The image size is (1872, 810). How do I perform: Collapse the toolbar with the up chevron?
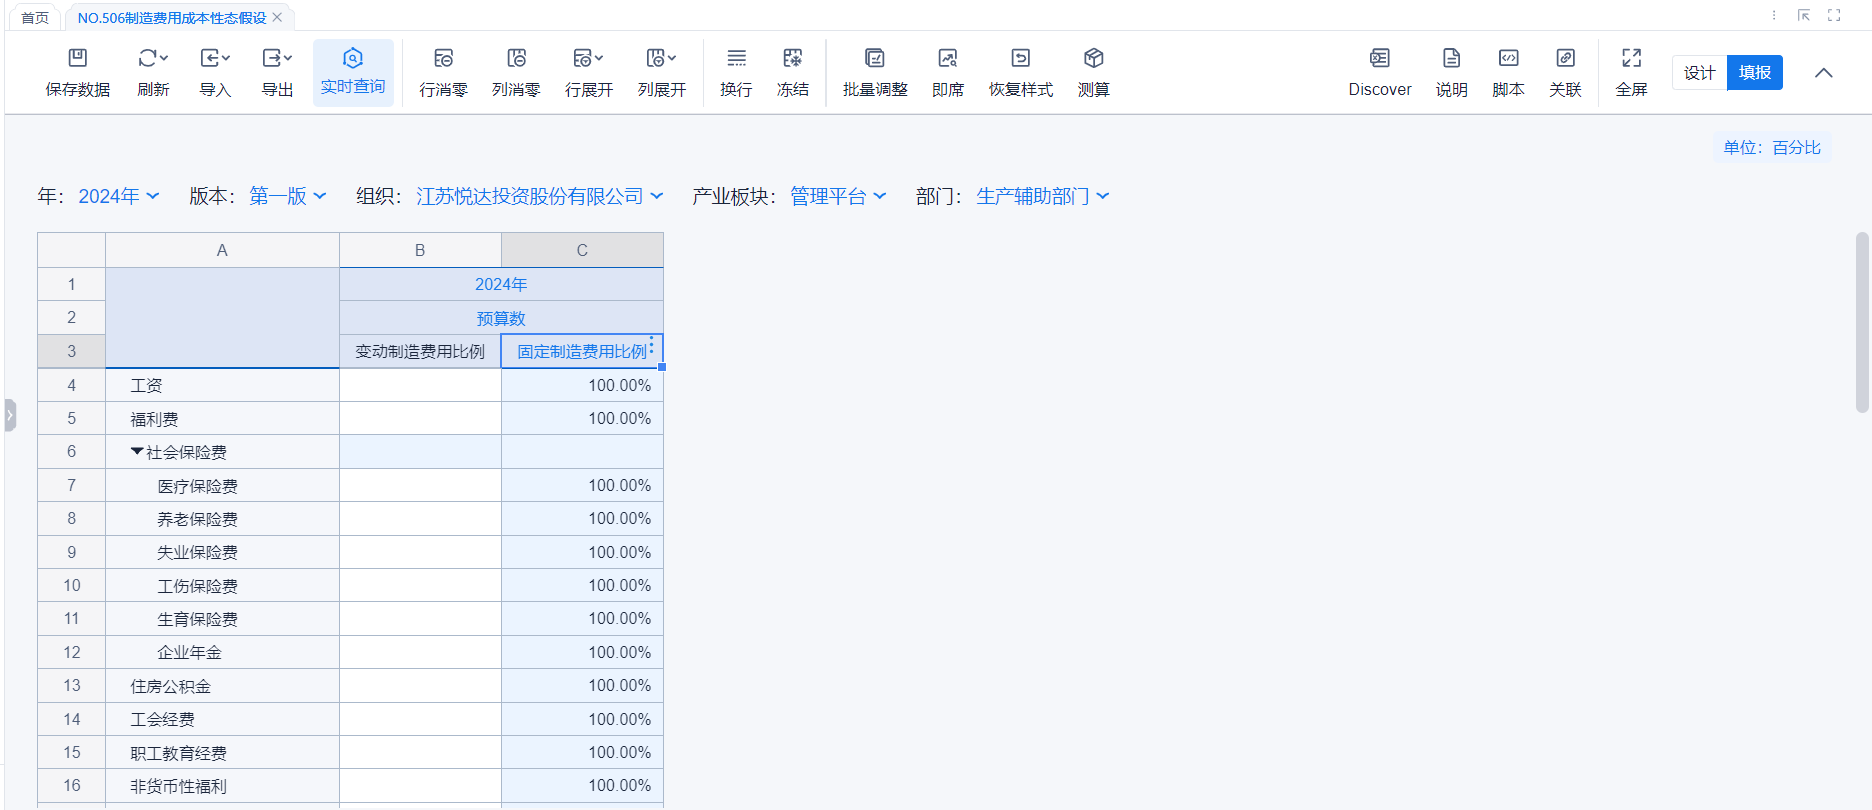[x=1823, y=73]
